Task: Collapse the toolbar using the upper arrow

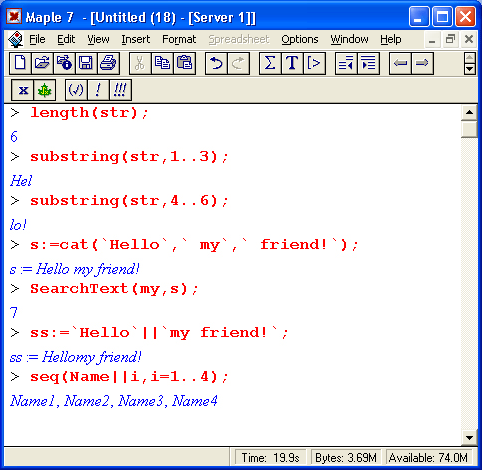Action: 470,58
